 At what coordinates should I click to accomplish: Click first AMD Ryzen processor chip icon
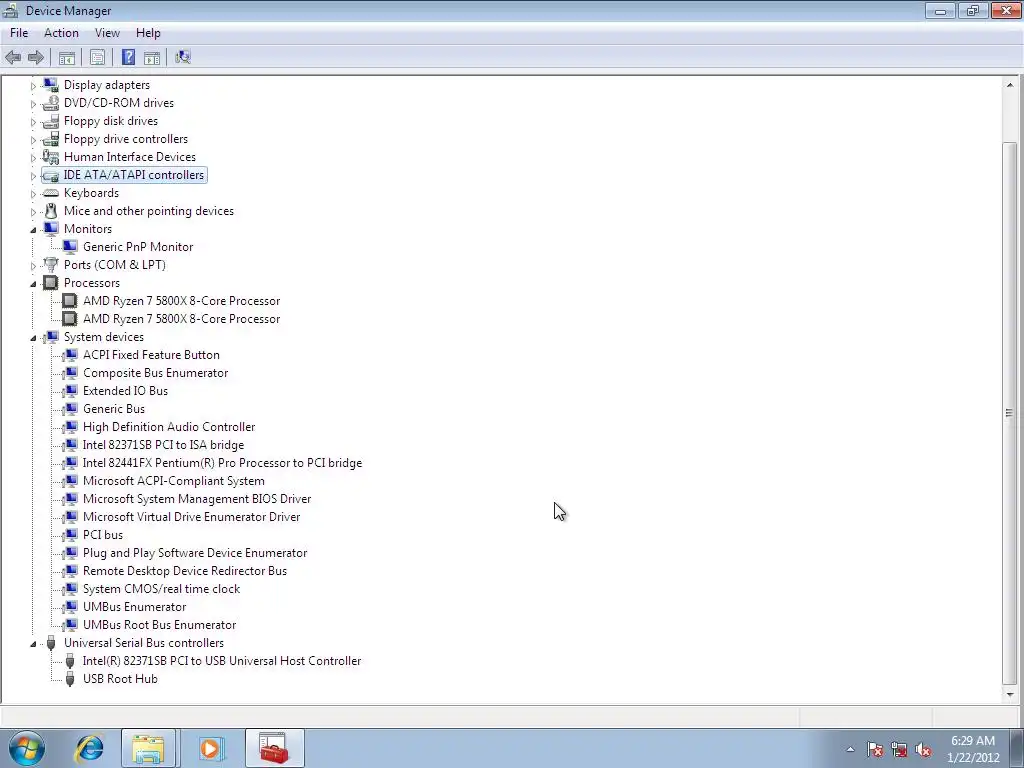69,300
